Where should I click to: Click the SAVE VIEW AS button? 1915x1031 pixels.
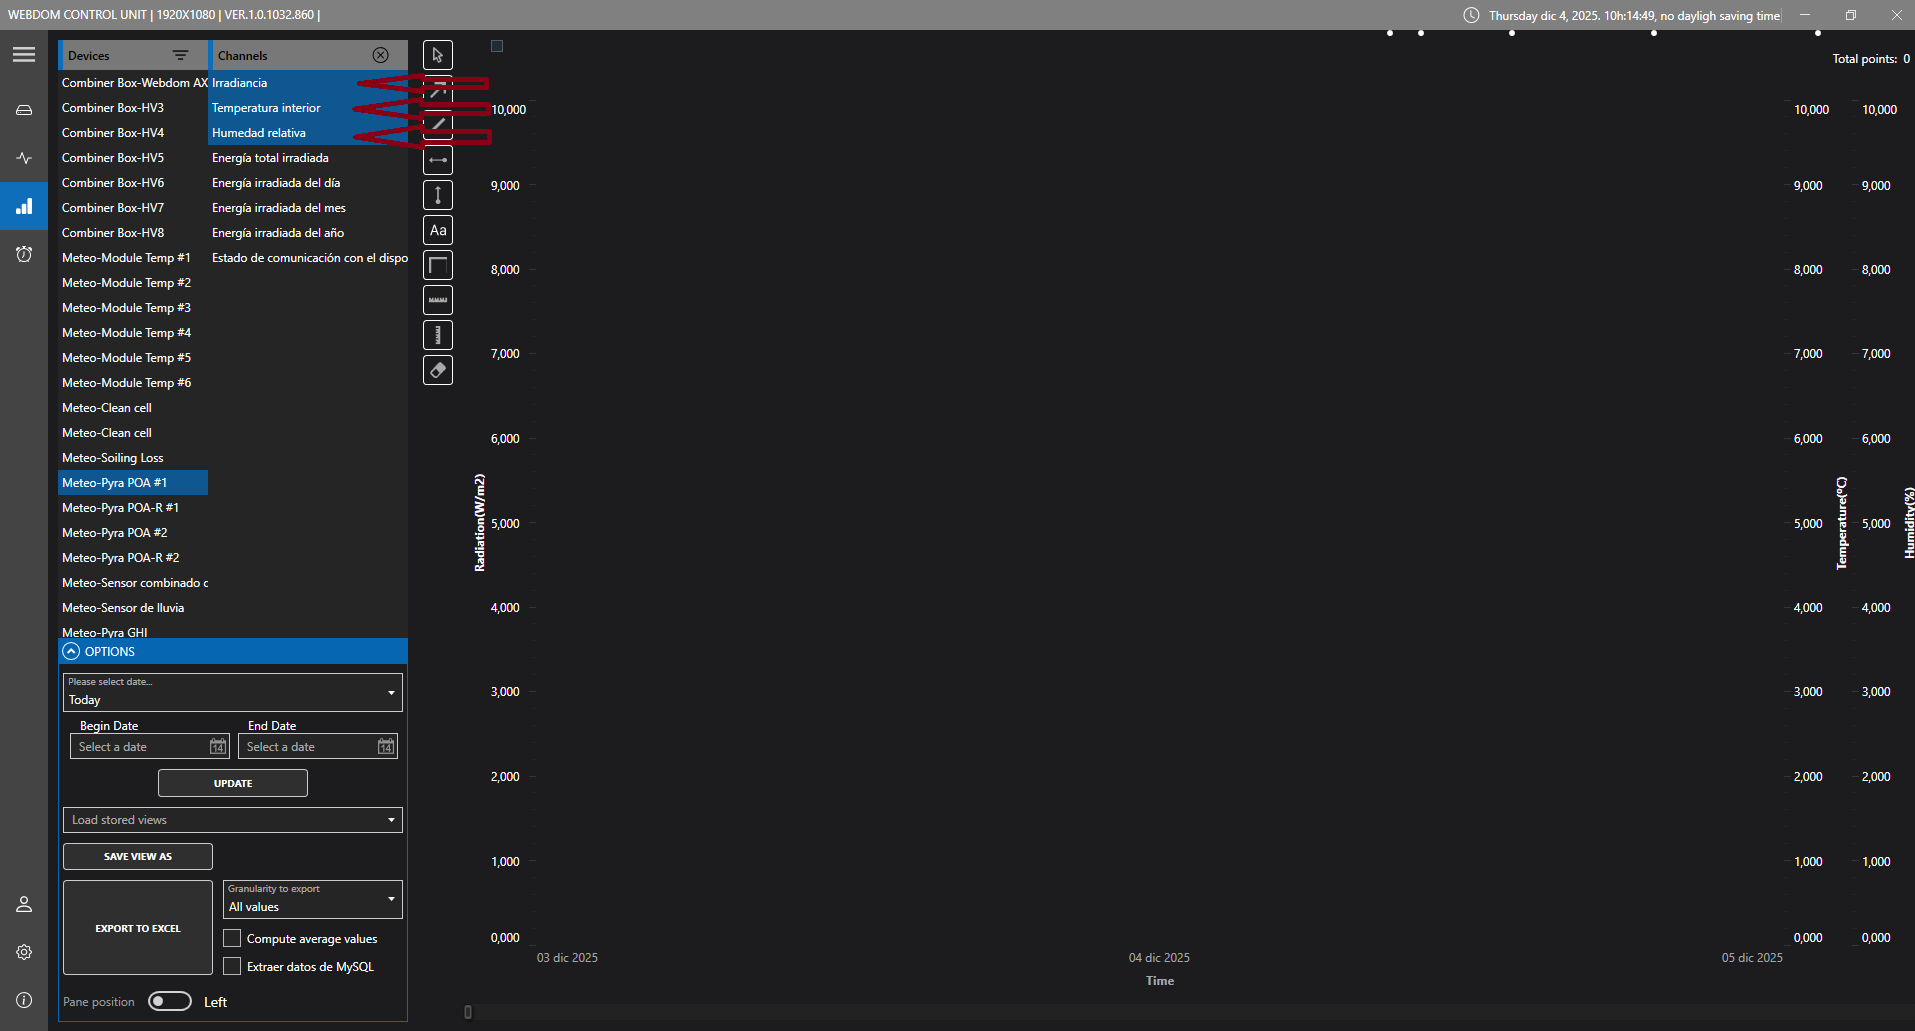click(138, 856)
